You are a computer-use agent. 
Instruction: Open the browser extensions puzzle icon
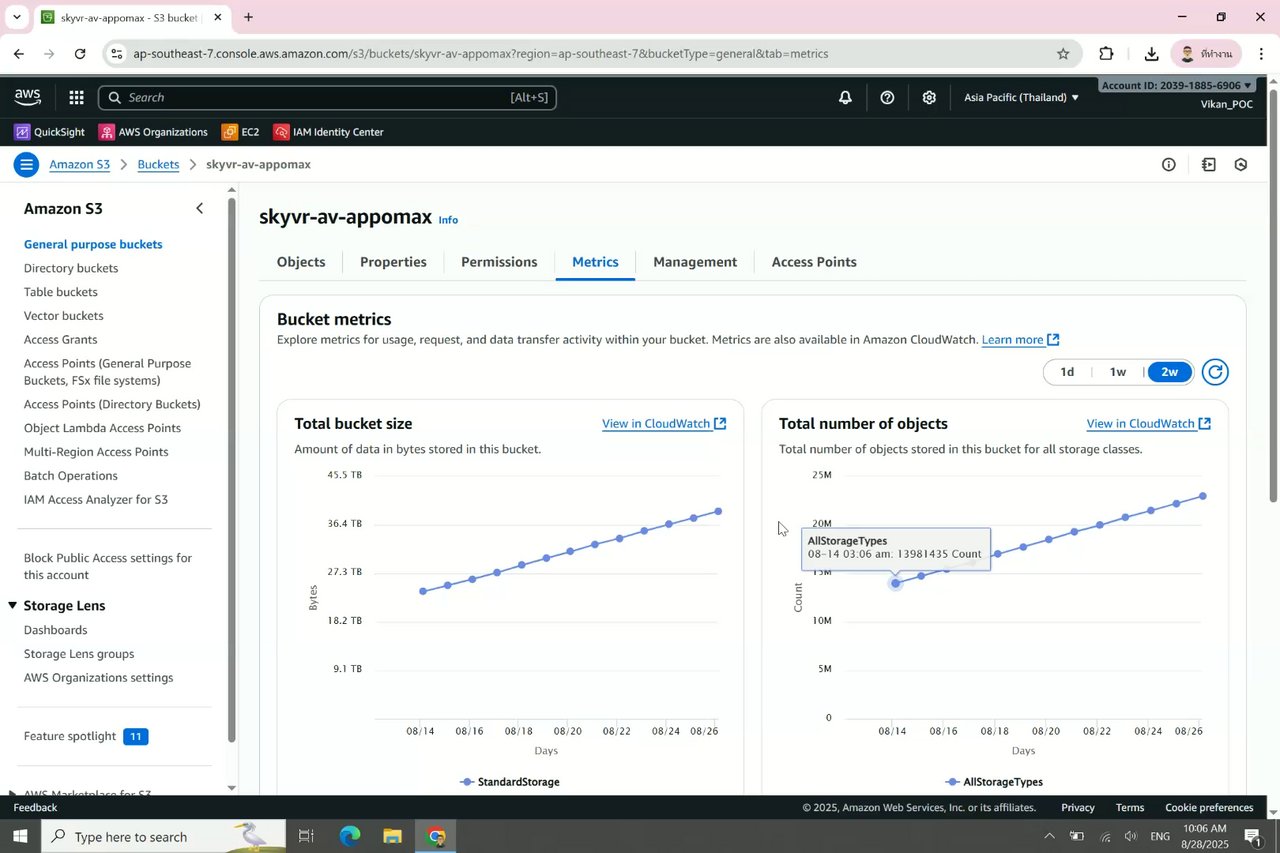click(x=1106, y=54)
